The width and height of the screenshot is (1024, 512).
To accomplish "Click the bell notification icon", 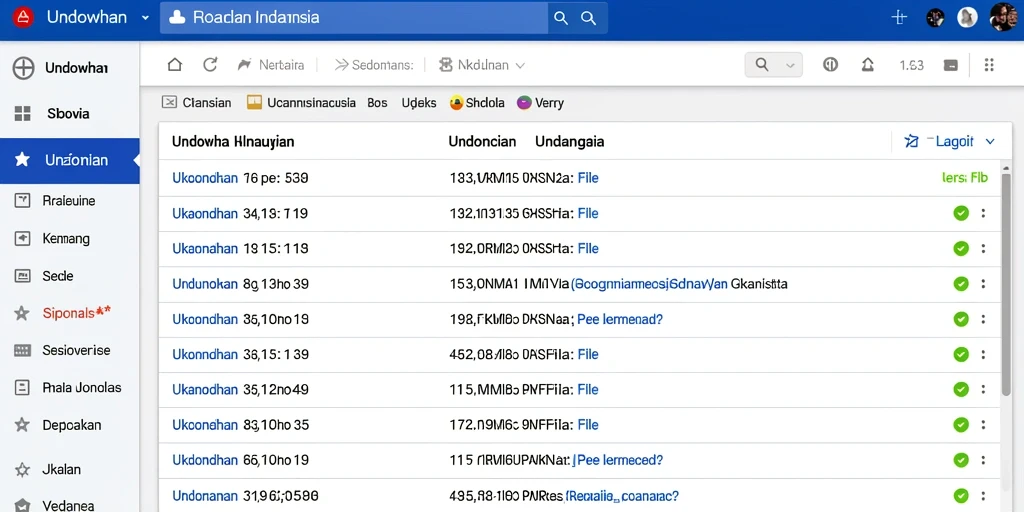I will click(868, 65).
